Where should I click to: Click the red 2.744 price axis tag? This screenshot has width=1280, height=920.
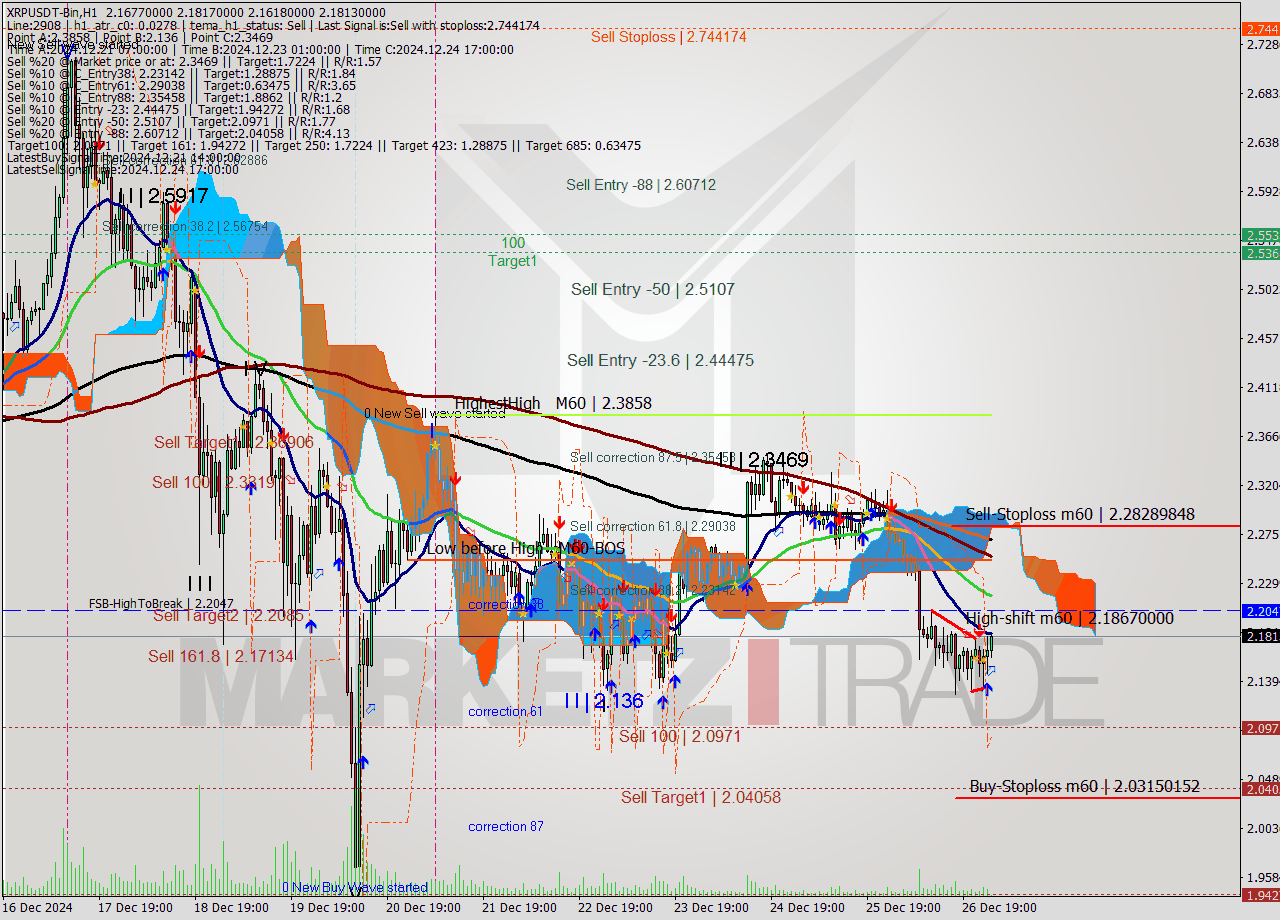point(1259,29)
